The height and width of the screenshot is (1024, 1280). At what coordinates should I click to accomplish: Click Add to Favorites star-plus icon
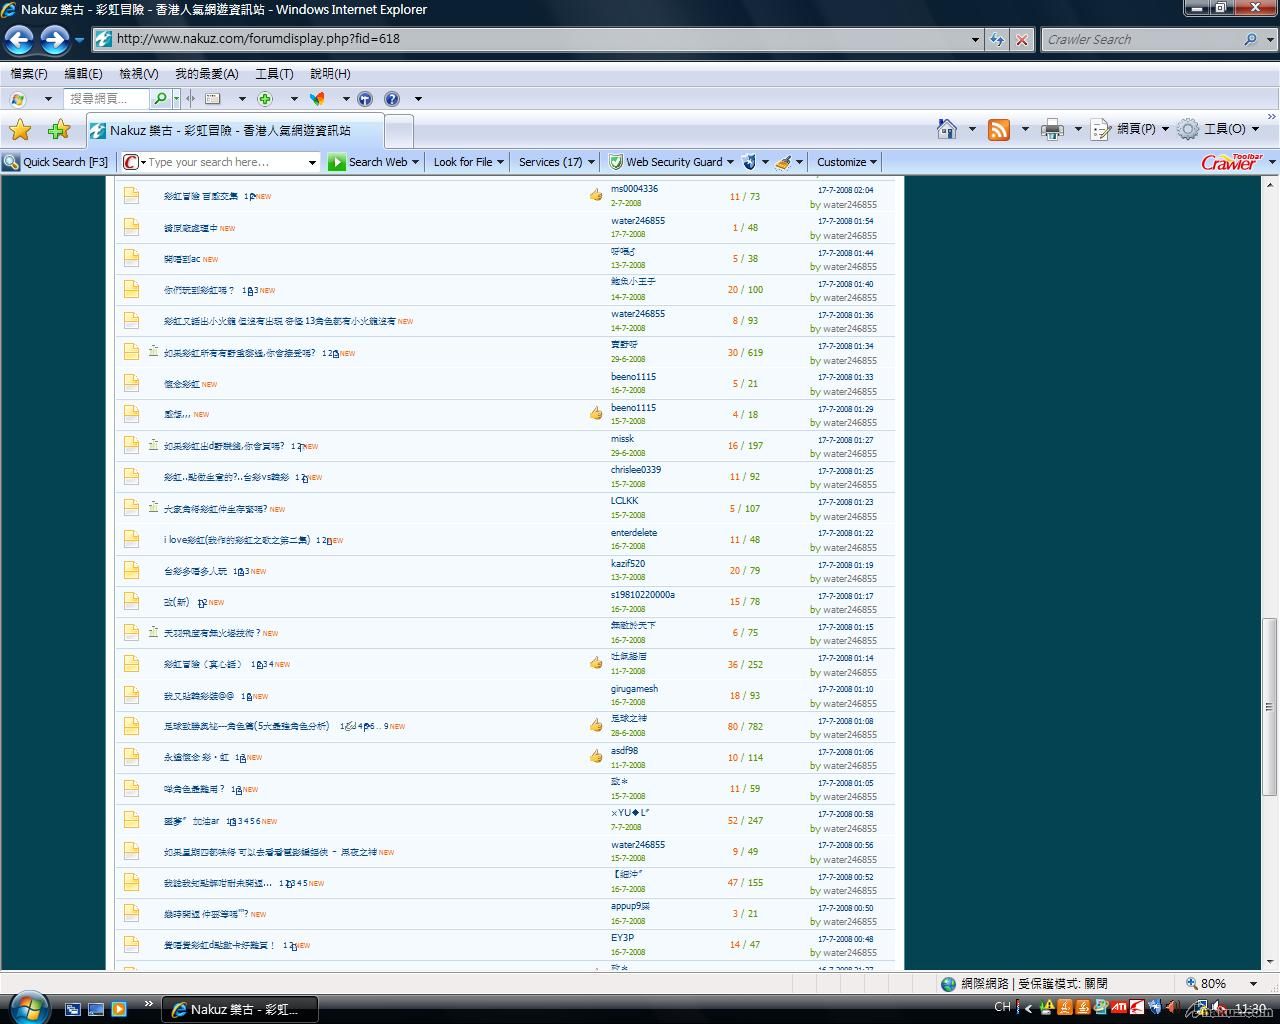click(x=59, y=130)
